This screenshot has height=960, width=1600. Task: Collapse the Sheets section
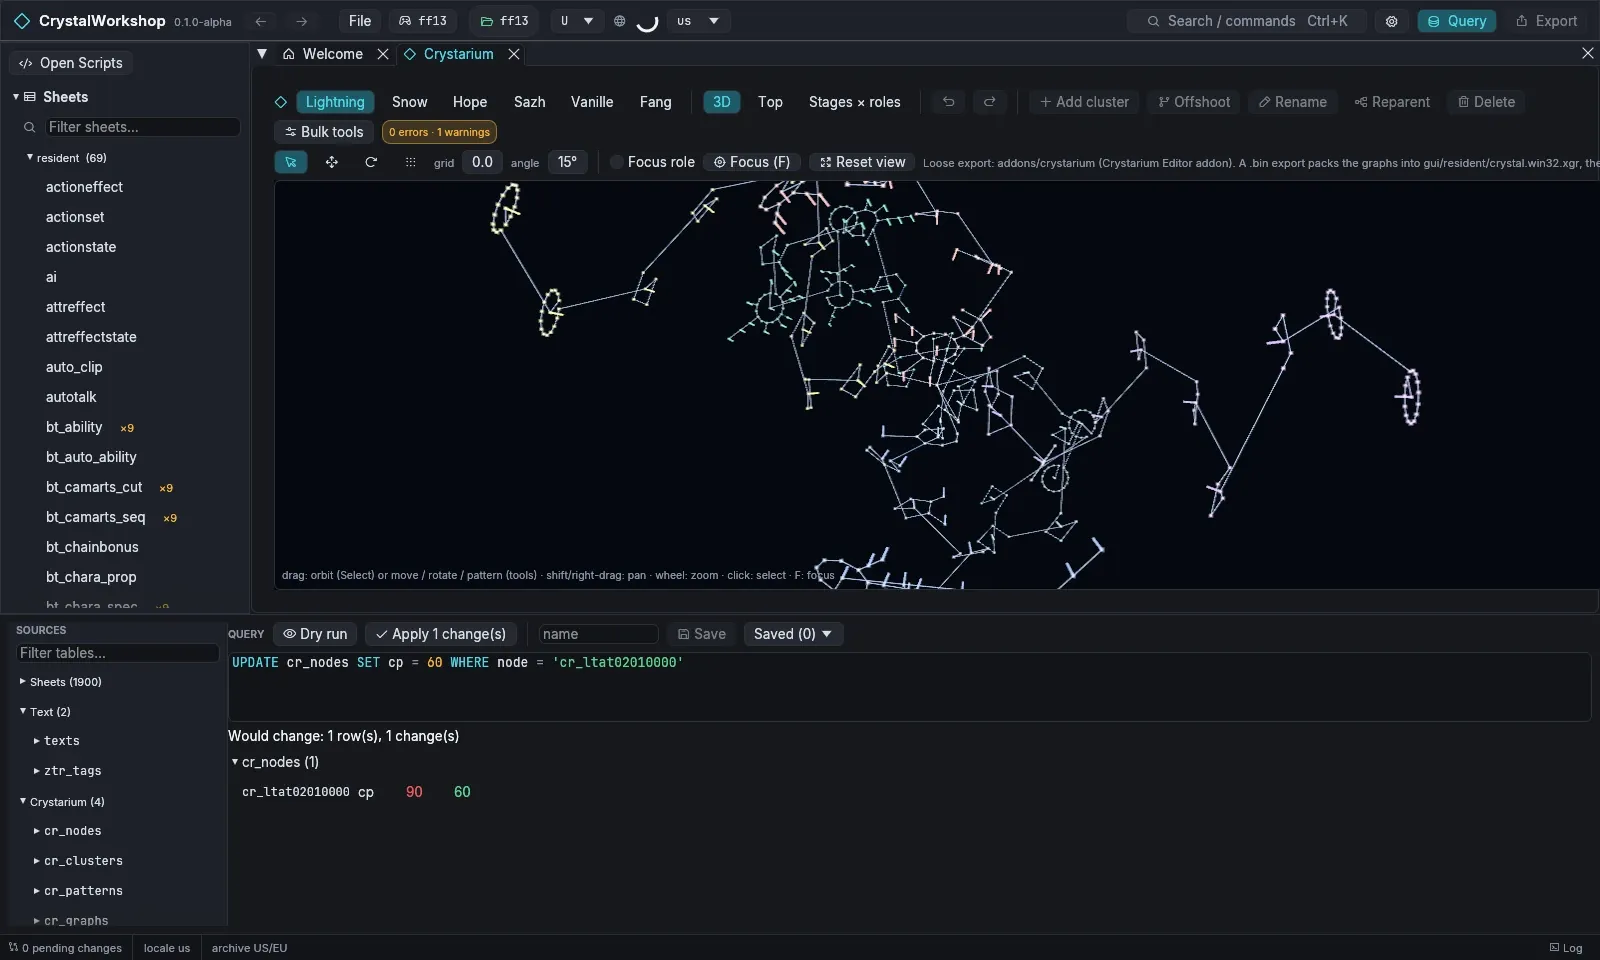coord(16,97)
